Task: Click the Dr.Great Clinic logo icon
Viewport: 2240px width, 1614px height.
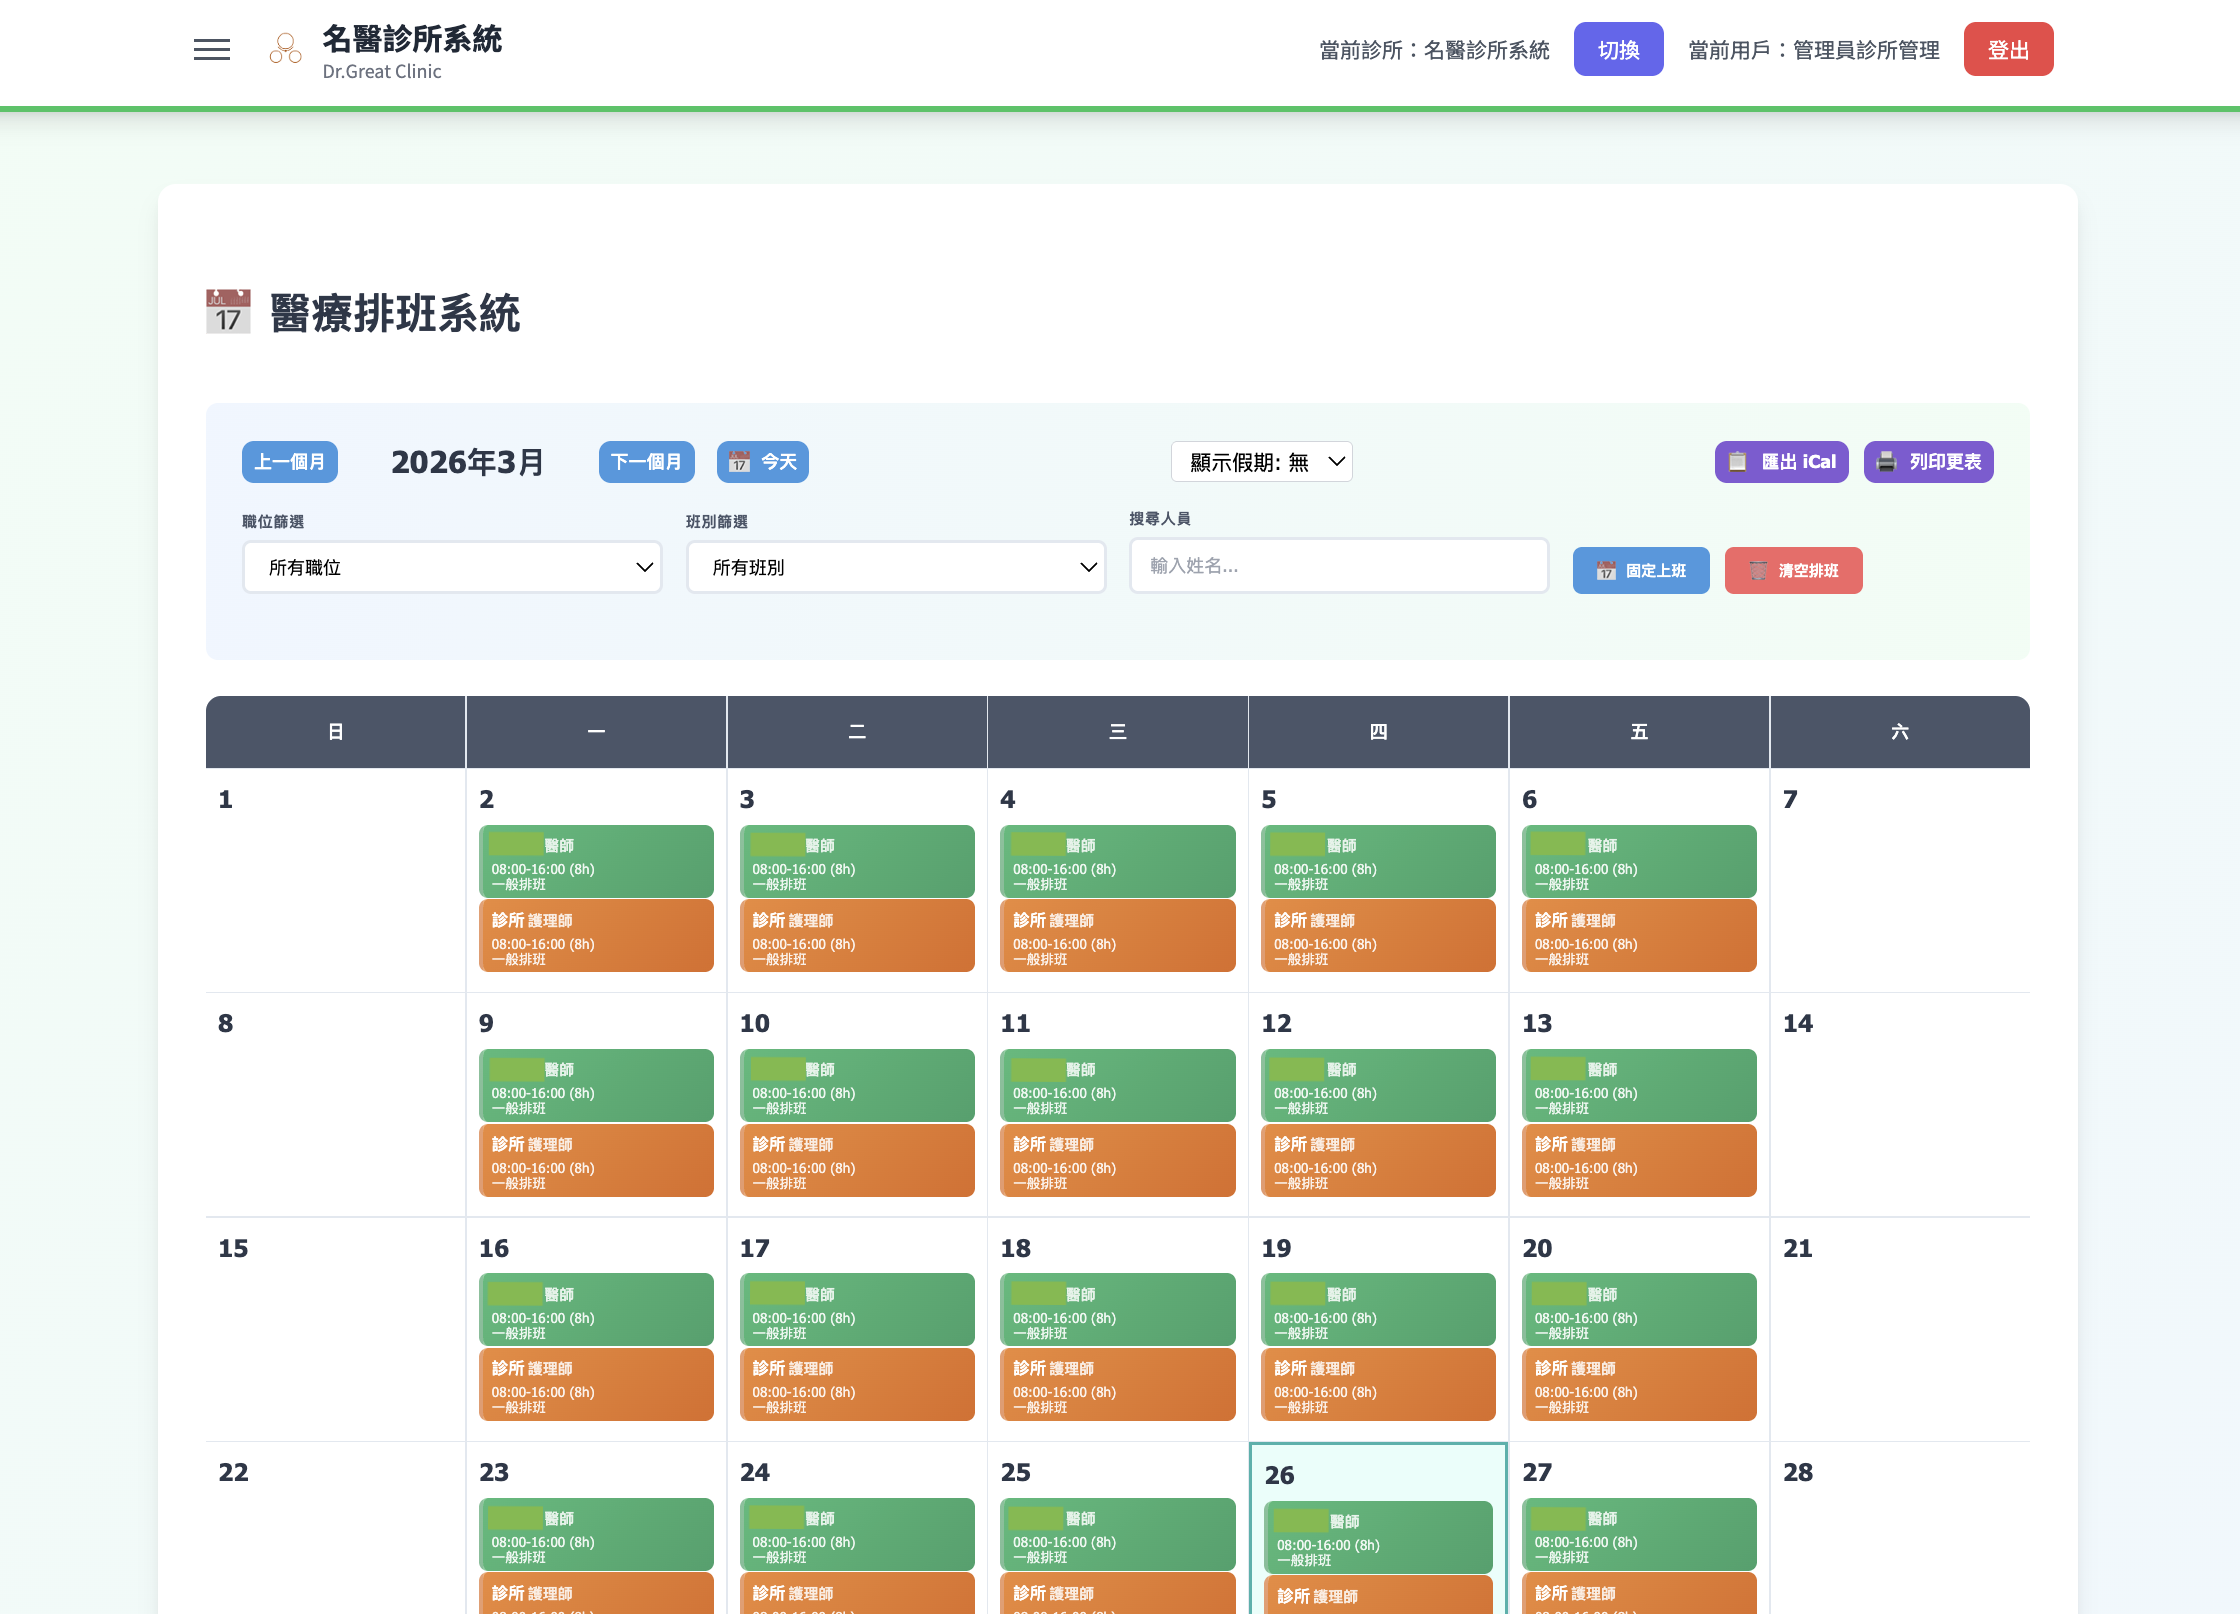Action: coord(283,49)
